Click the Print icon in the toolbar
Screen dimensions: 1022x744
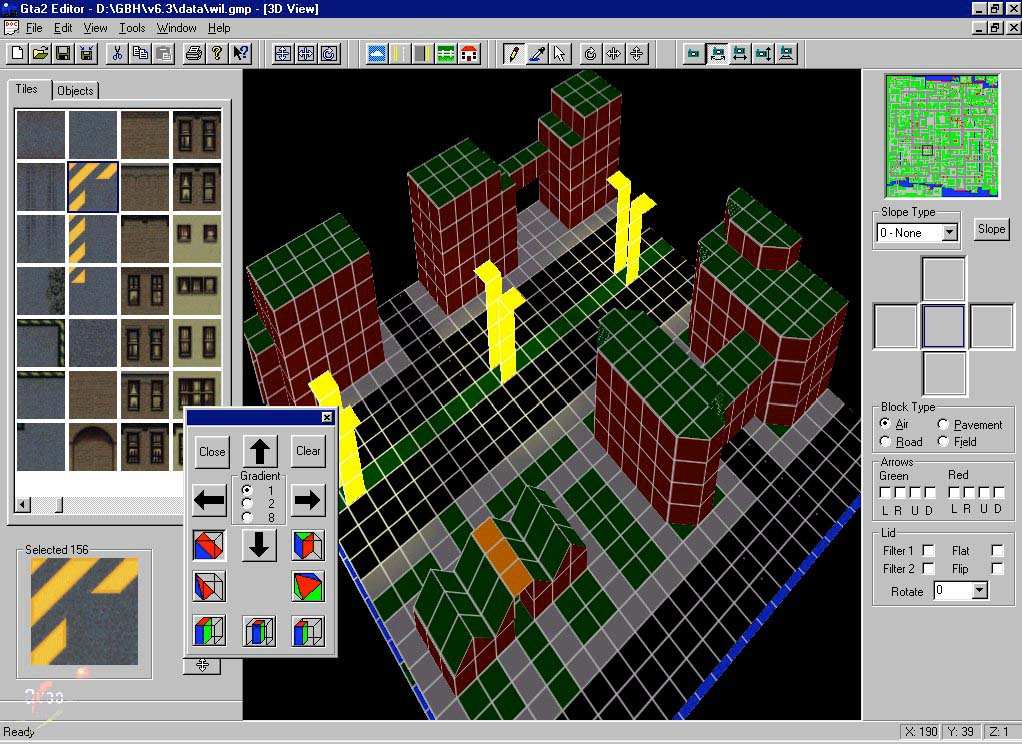pos(194,53)
